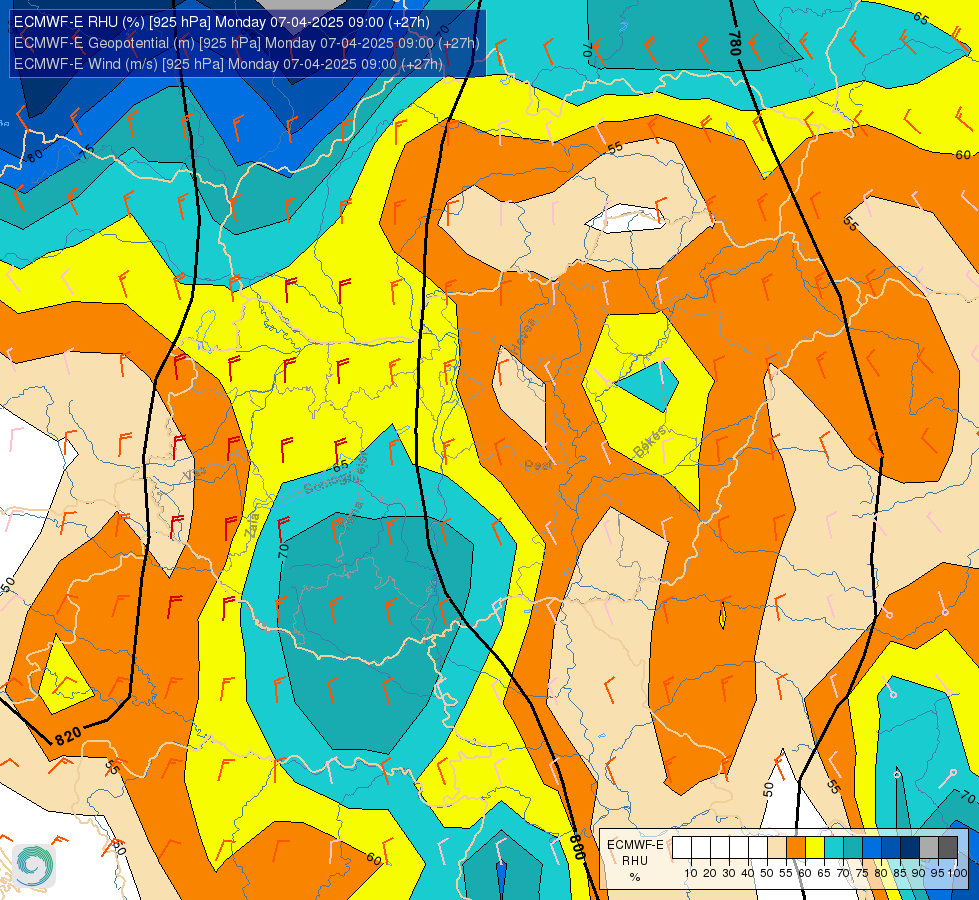Viewport: 979px width, 900px height.
Task: Click the legend value label 100
Action: point(957,873)
